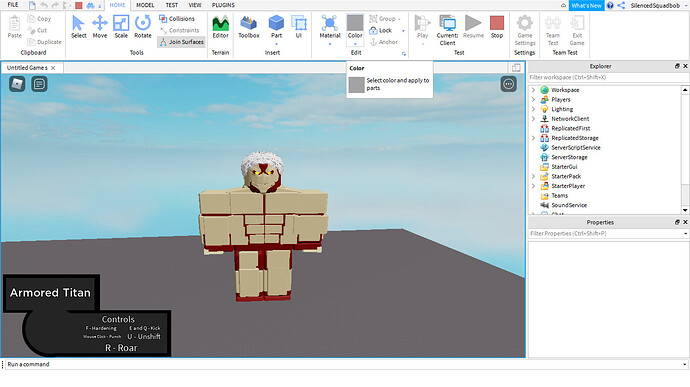
Task: Toggle Constraints option
Action: (x=180, y=30)
